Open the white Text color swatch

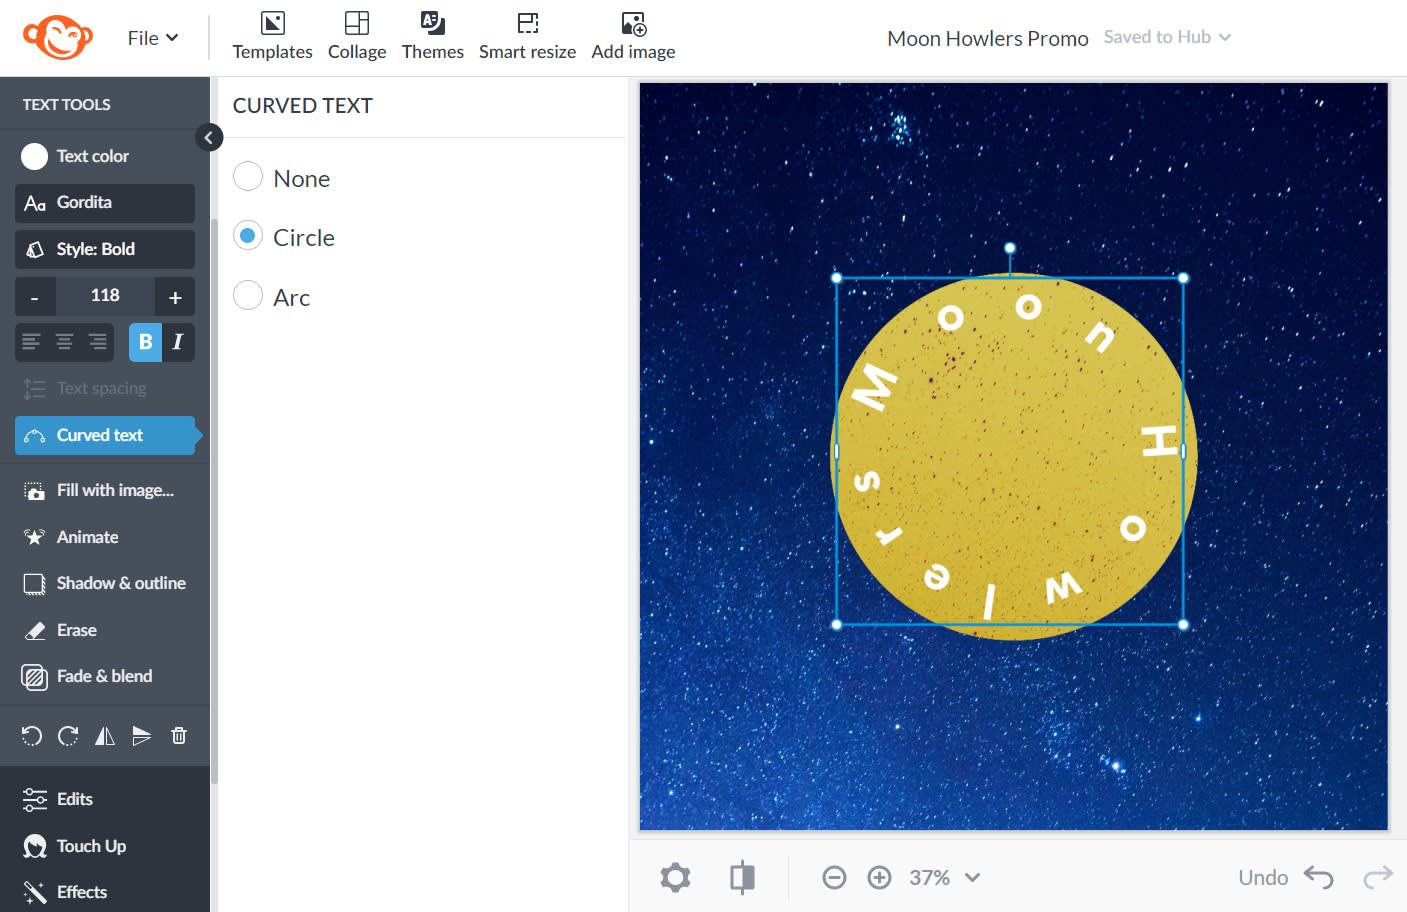34,156
